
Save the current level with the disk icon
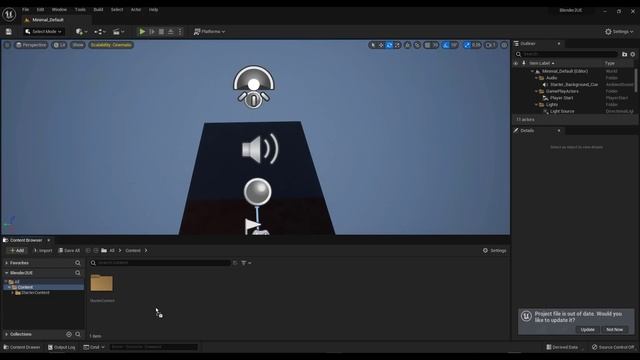(9, 31)
